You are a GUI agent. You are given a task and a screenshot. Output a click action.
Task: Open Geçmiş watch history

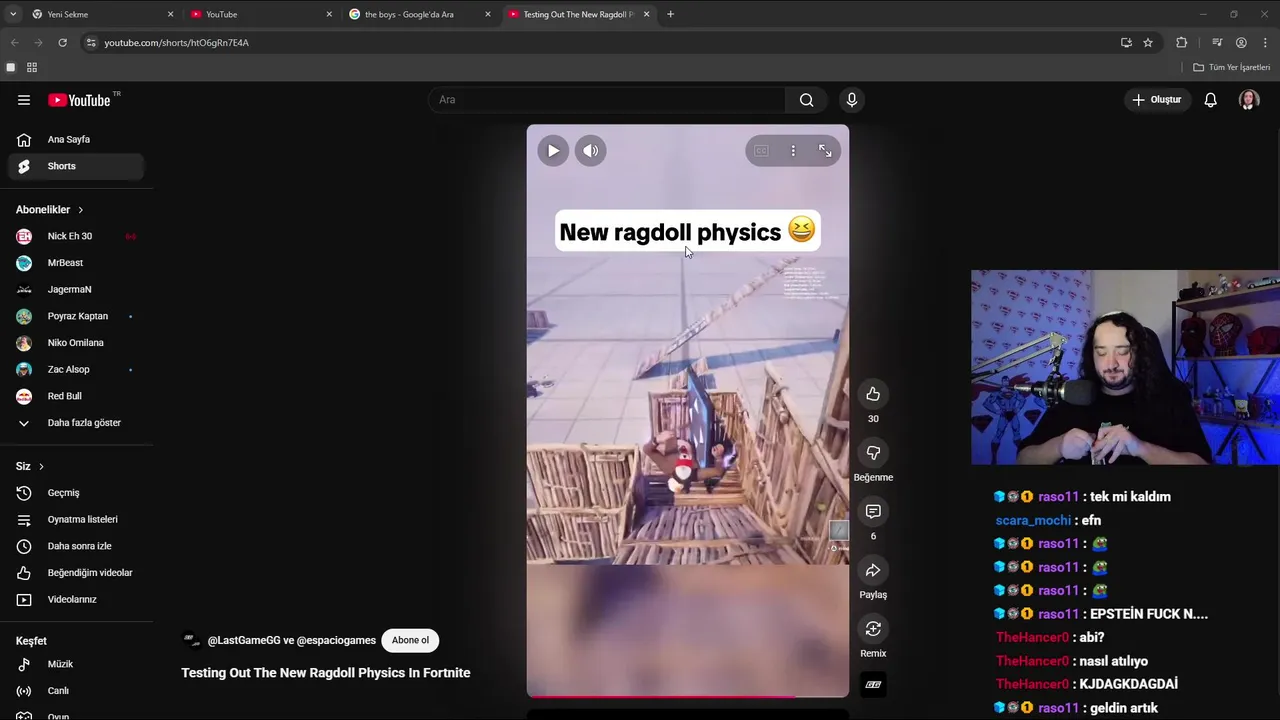tap(76, 493)
